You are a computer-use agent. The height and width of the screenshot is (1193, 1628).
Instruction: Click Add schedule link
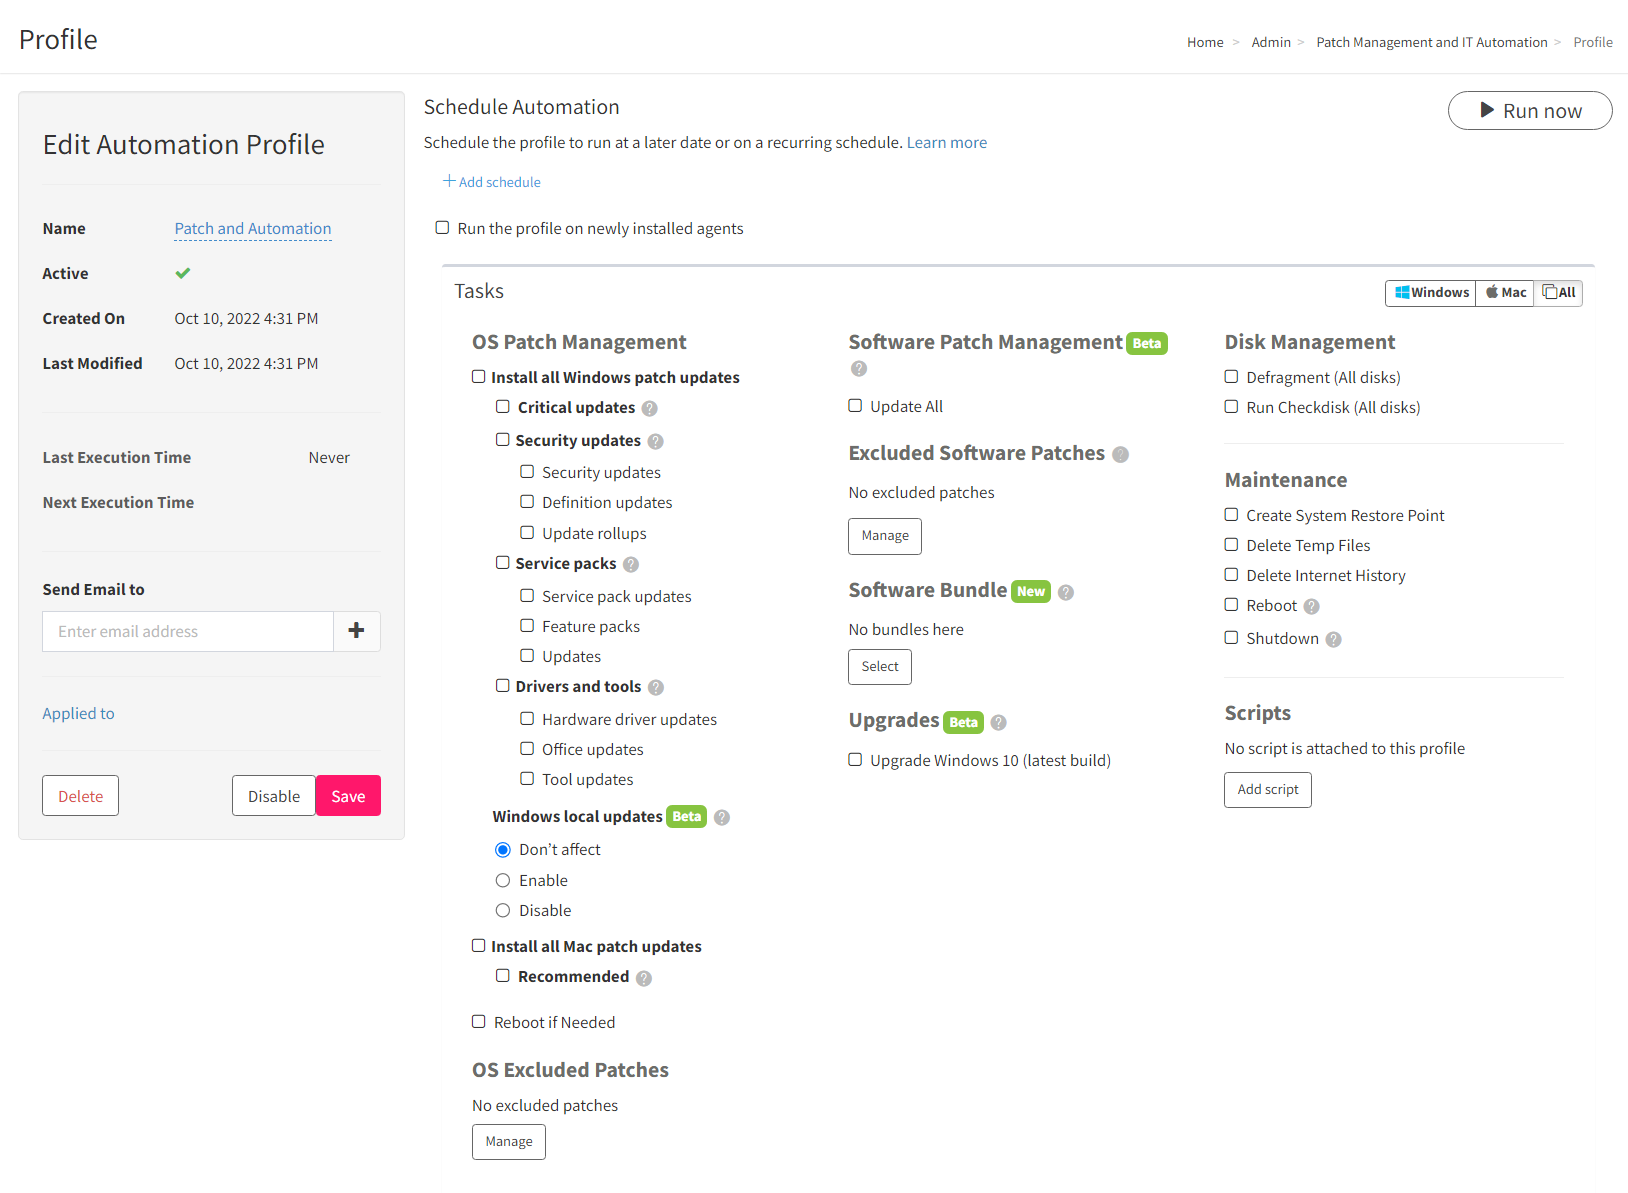pyautogui.click(x=492, y=182)
